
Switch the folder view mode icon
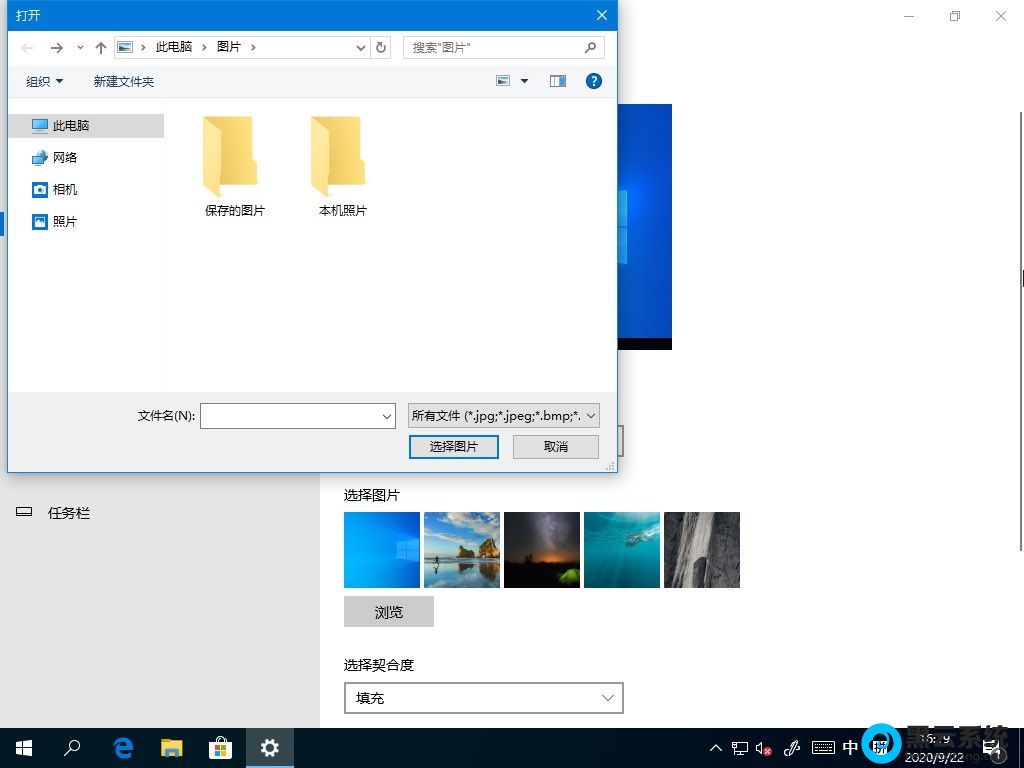pos(503,81)
